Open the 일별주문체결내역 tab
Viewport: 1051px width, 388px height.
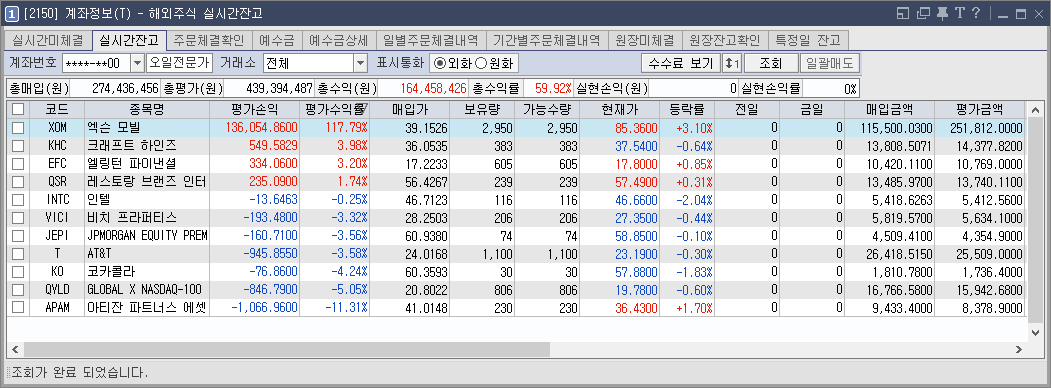430,40
